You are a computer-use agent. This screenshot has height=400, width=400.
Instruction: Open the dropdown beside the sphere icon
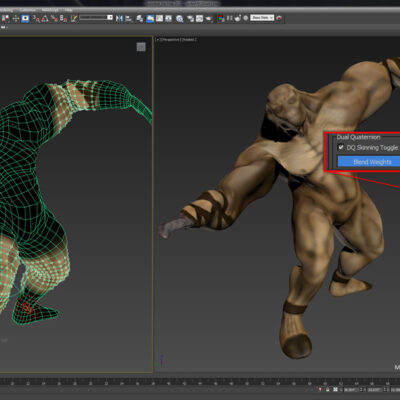click(x=262, y=18)
